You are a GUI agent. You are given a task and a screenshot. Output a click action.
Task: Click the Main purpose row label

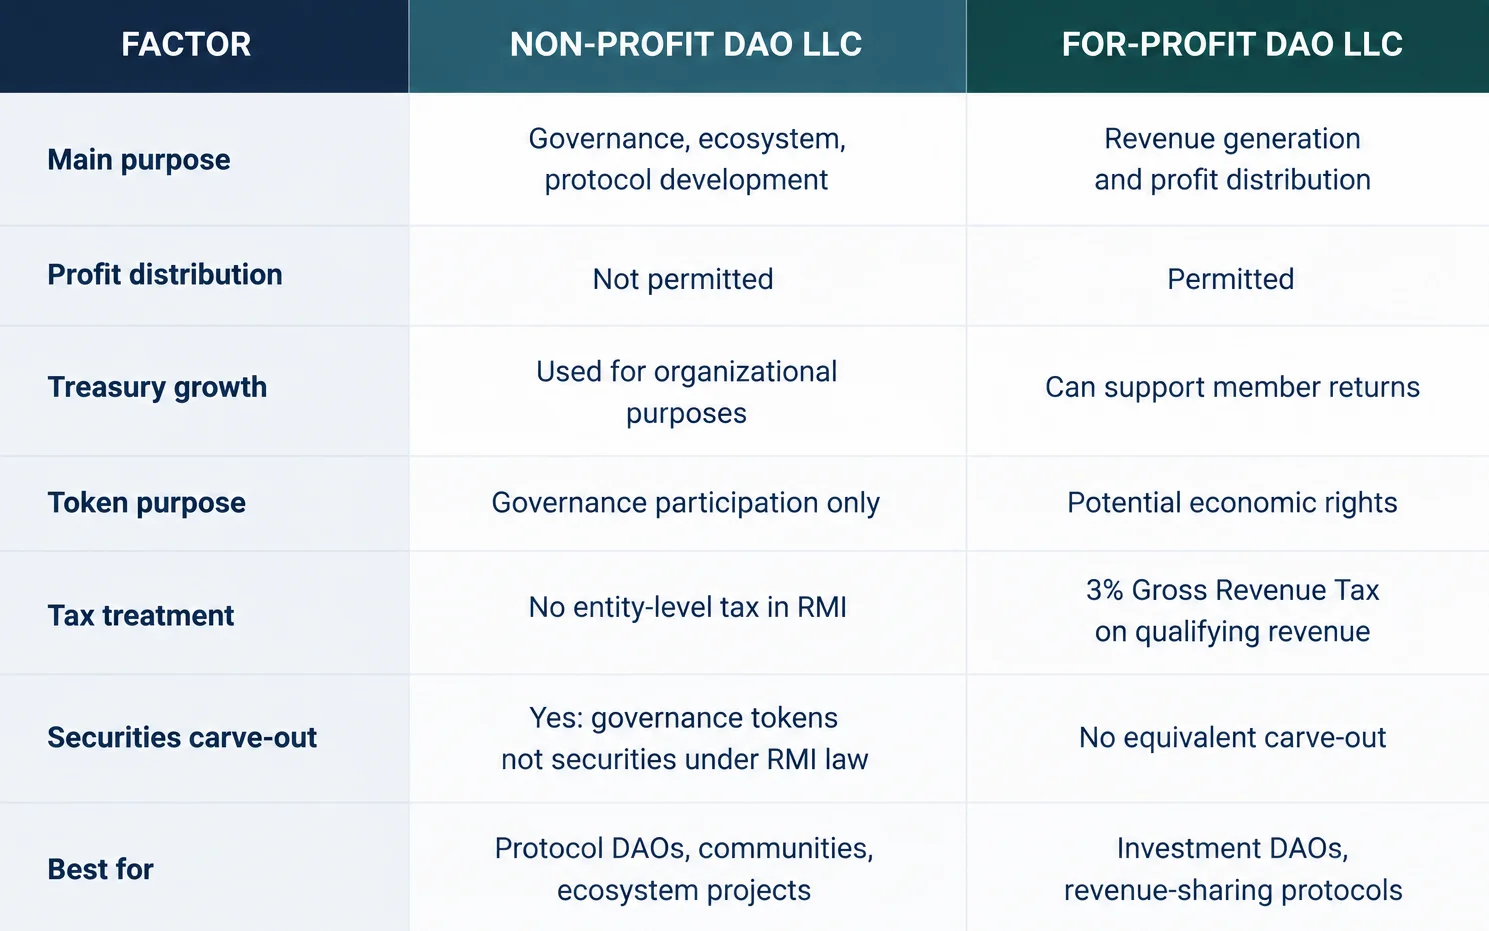[139, 160]
